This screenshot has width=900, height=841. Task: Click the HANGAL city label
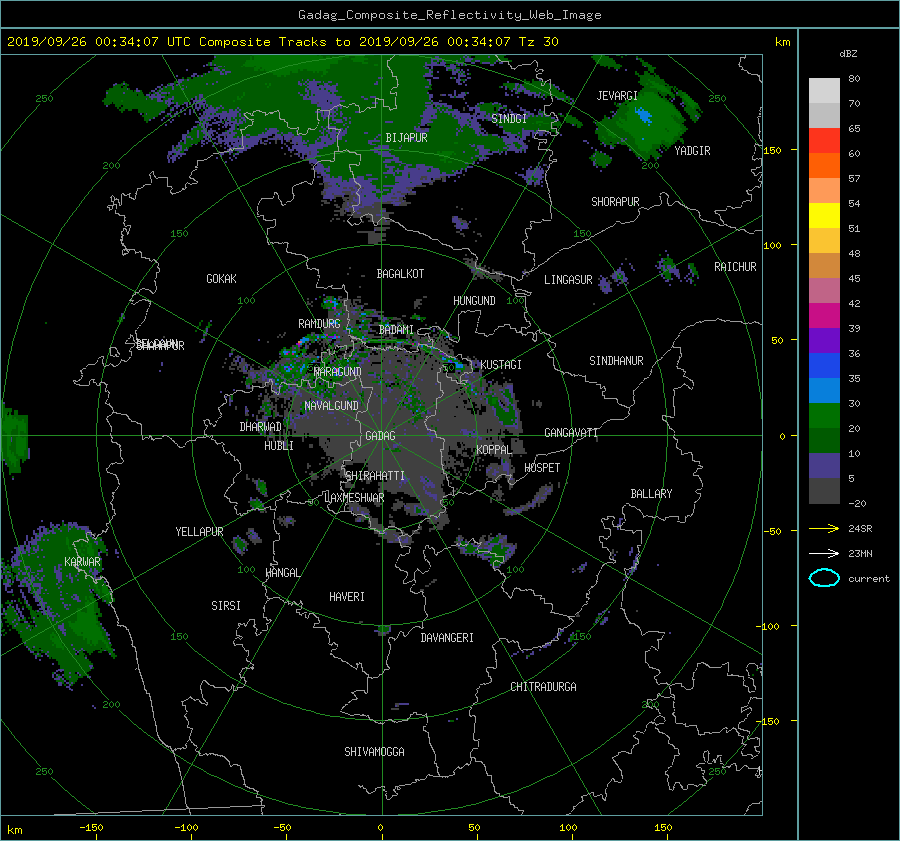point(282,573)
